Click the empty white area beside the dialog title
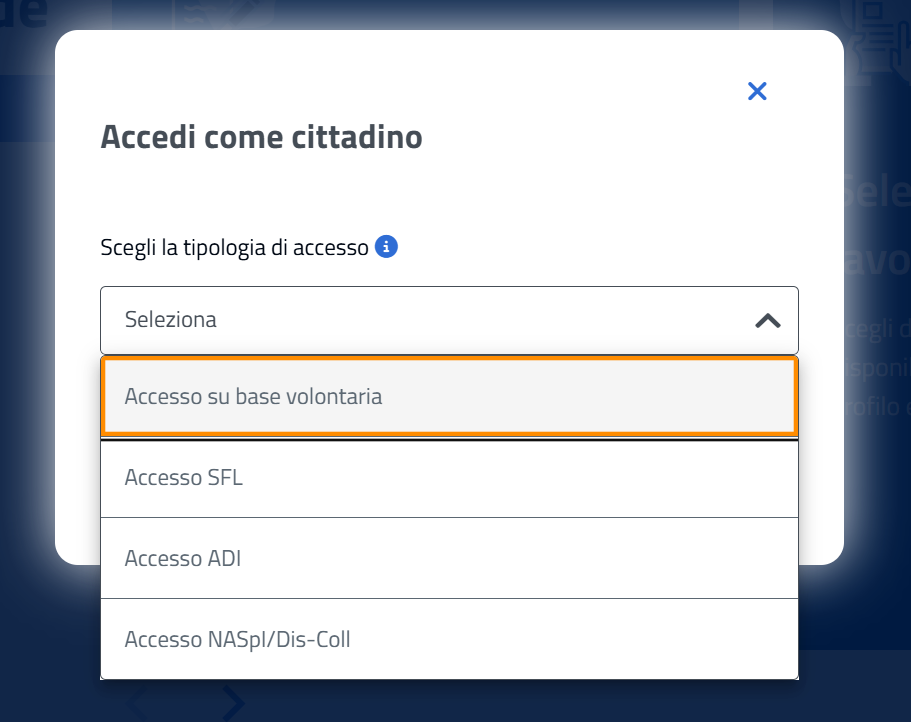911x722 pixels. [581, 137]
